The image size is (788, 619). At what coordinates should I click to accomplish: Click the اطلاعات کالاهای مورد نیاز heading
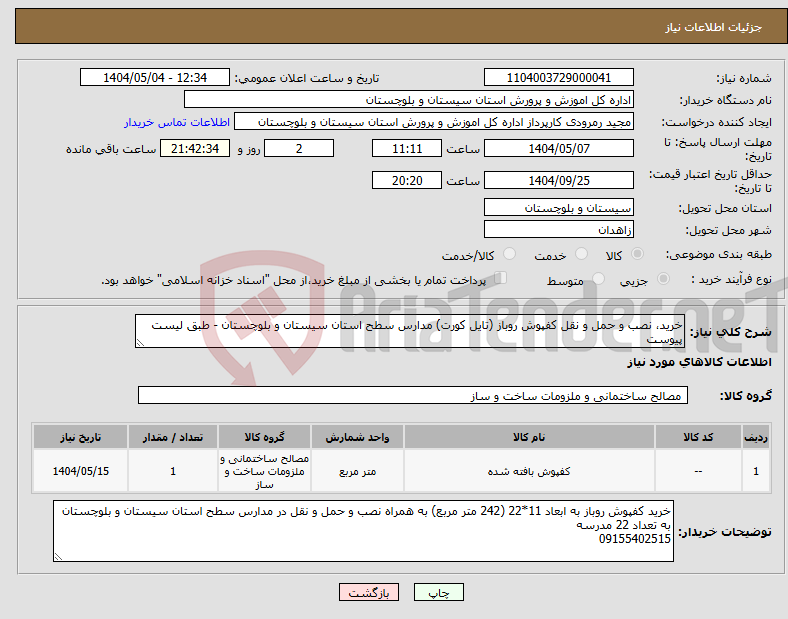pyautogui.click(x=699, y=362)
